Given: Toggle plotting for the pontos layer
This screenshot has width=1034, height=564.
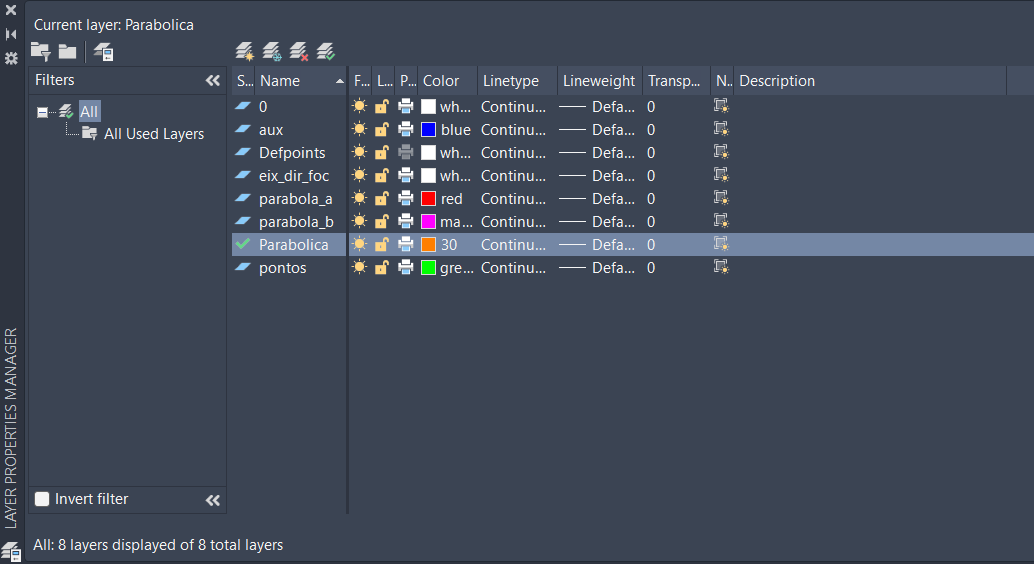Looking at the screenshot, I should click(405, 267).
